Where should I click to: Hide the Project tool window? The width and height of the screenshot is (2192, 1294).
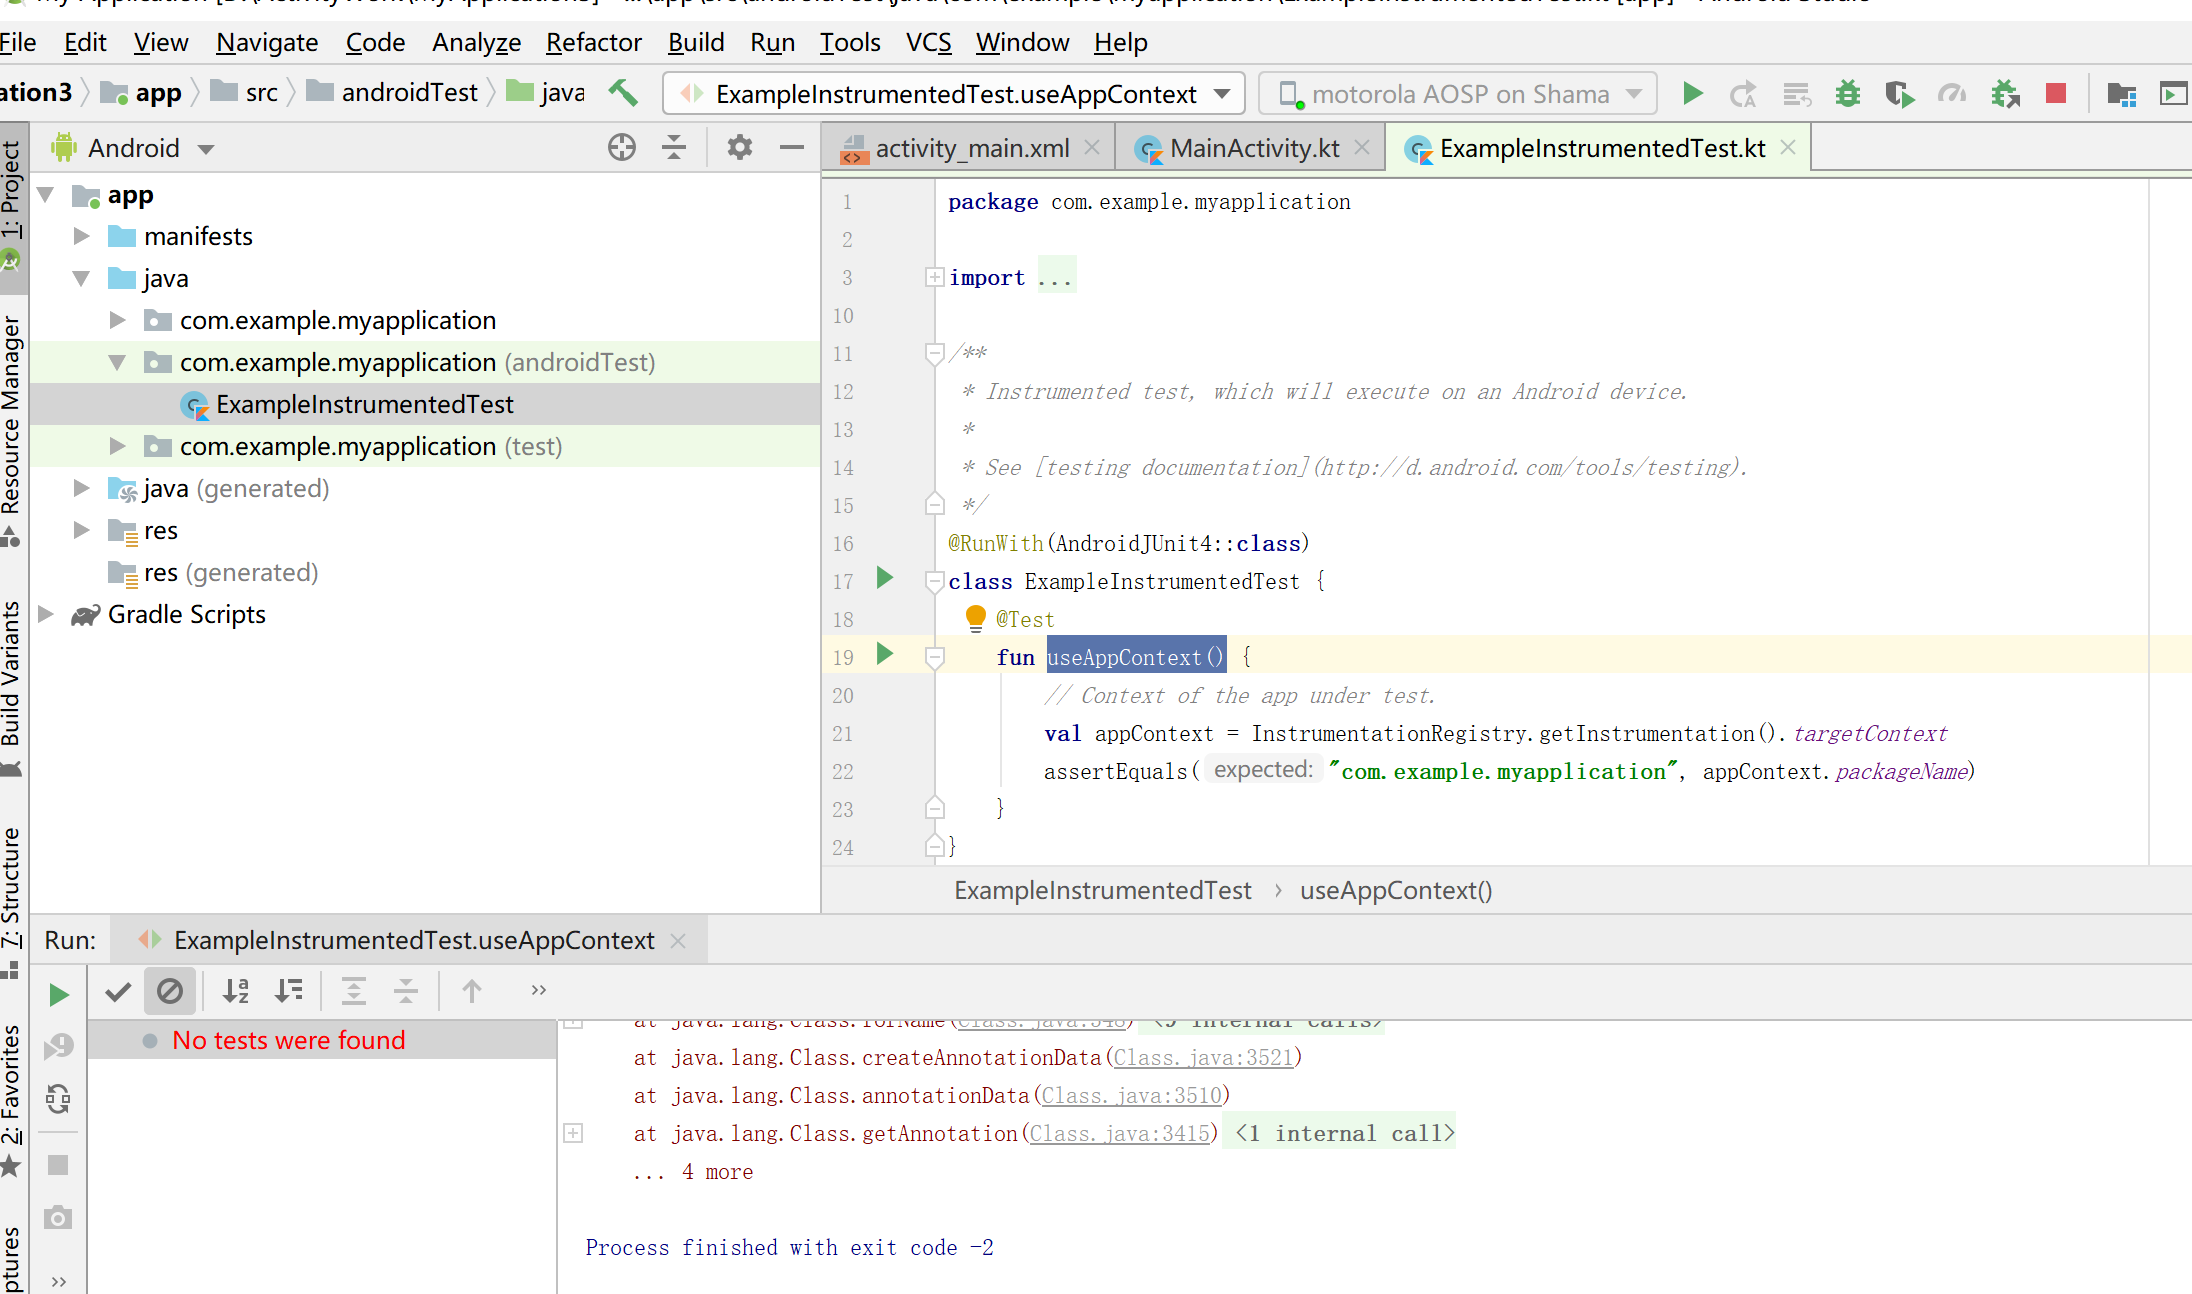791,148
